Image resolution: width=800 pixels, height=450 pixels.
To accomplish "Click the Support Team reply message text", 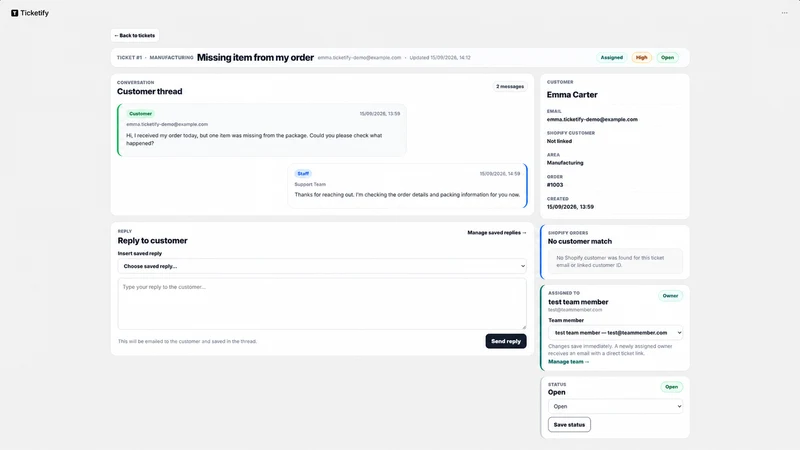I will click(x=407, y=194).
